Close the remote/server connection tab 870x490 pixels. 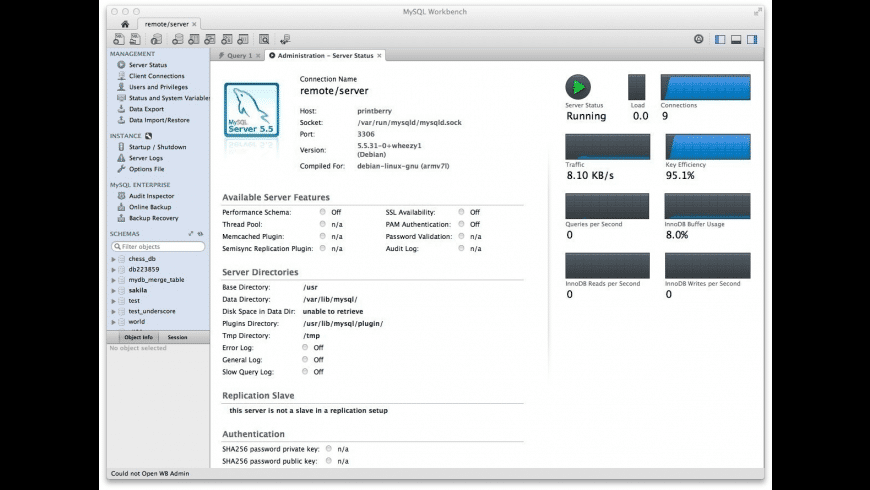pos(194,24)
